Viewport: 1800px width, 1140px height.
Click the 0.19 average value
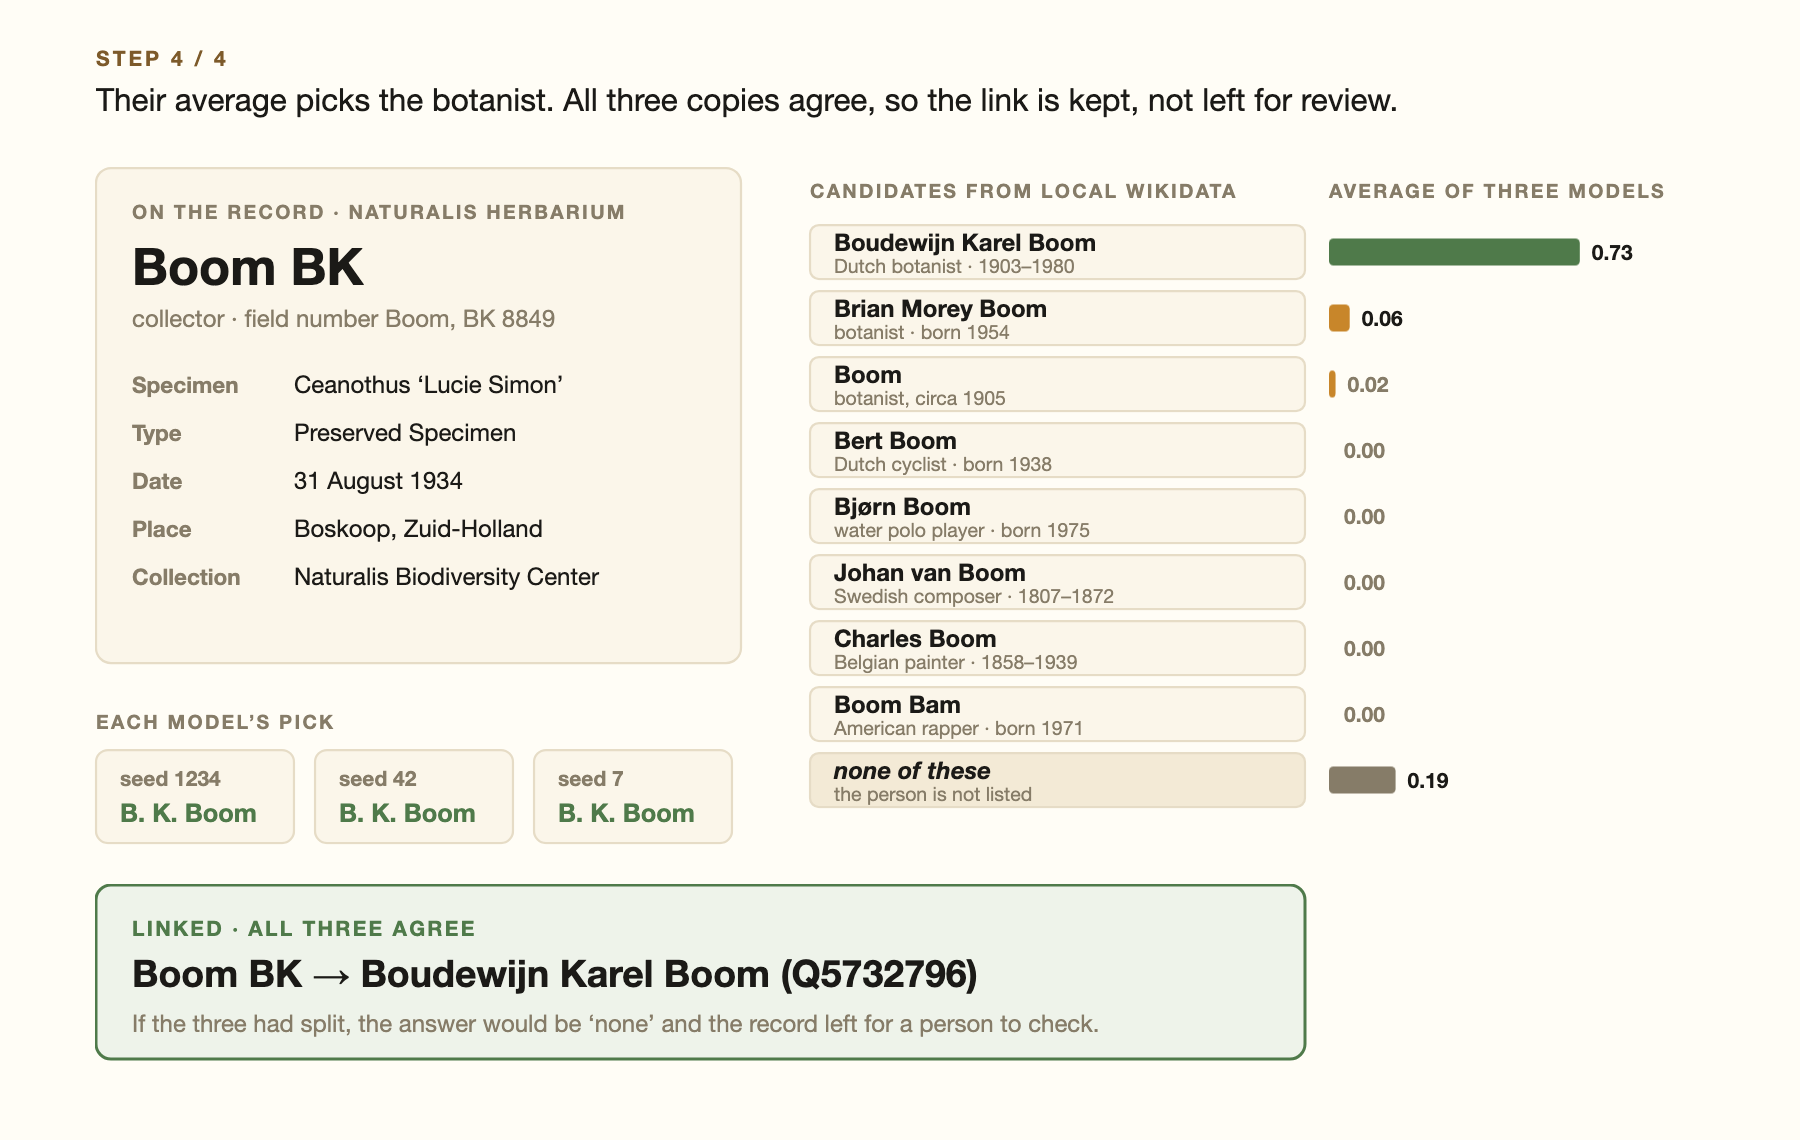[x=1427, y=781]
